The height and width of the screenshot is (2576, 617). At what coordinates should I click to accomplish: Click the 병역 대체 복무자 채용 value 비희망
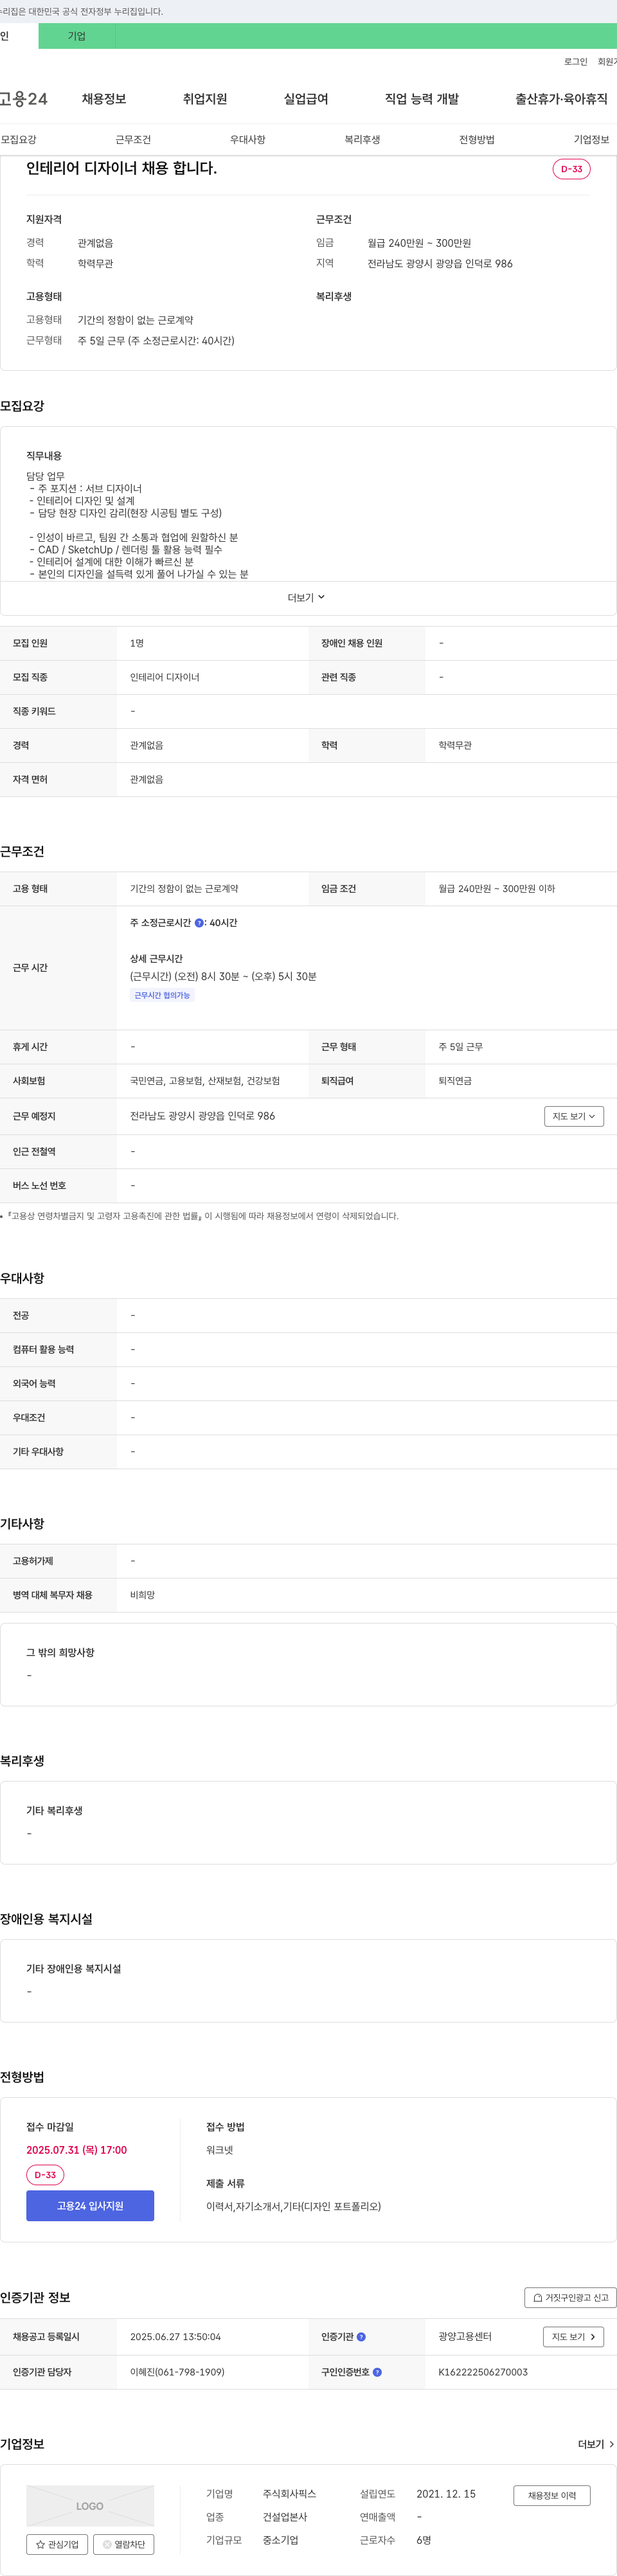142,1595
